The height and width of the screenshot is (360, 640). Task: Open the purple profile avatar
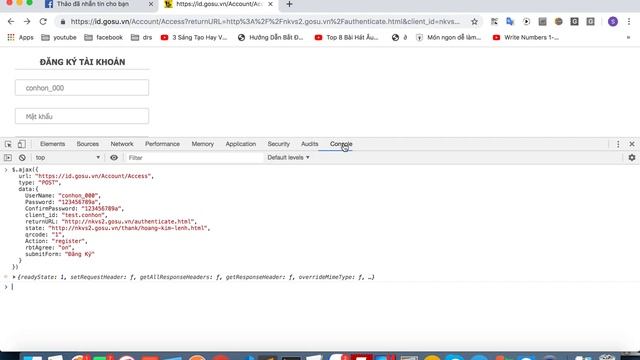coord(613,22)
